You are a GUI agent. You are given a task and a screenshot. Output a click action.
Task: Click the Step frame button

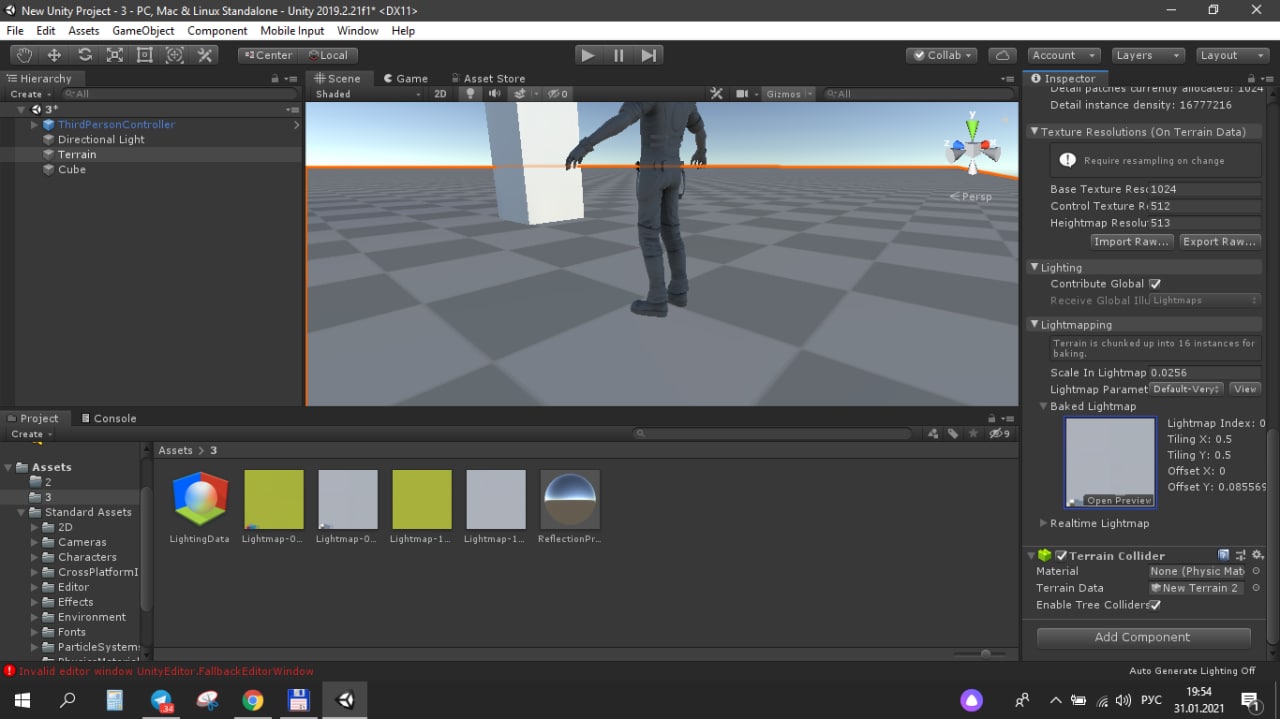[648, 55]
